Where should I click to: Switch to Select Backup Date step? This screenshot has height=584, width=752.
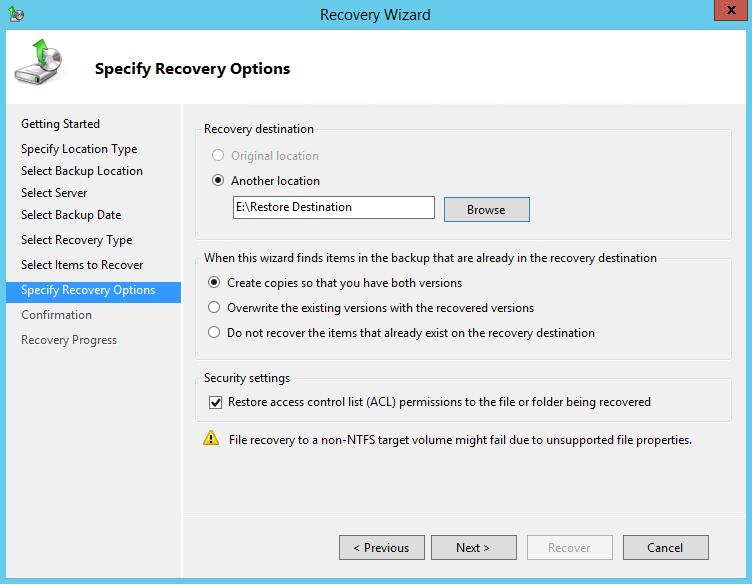tap(71, 215)
